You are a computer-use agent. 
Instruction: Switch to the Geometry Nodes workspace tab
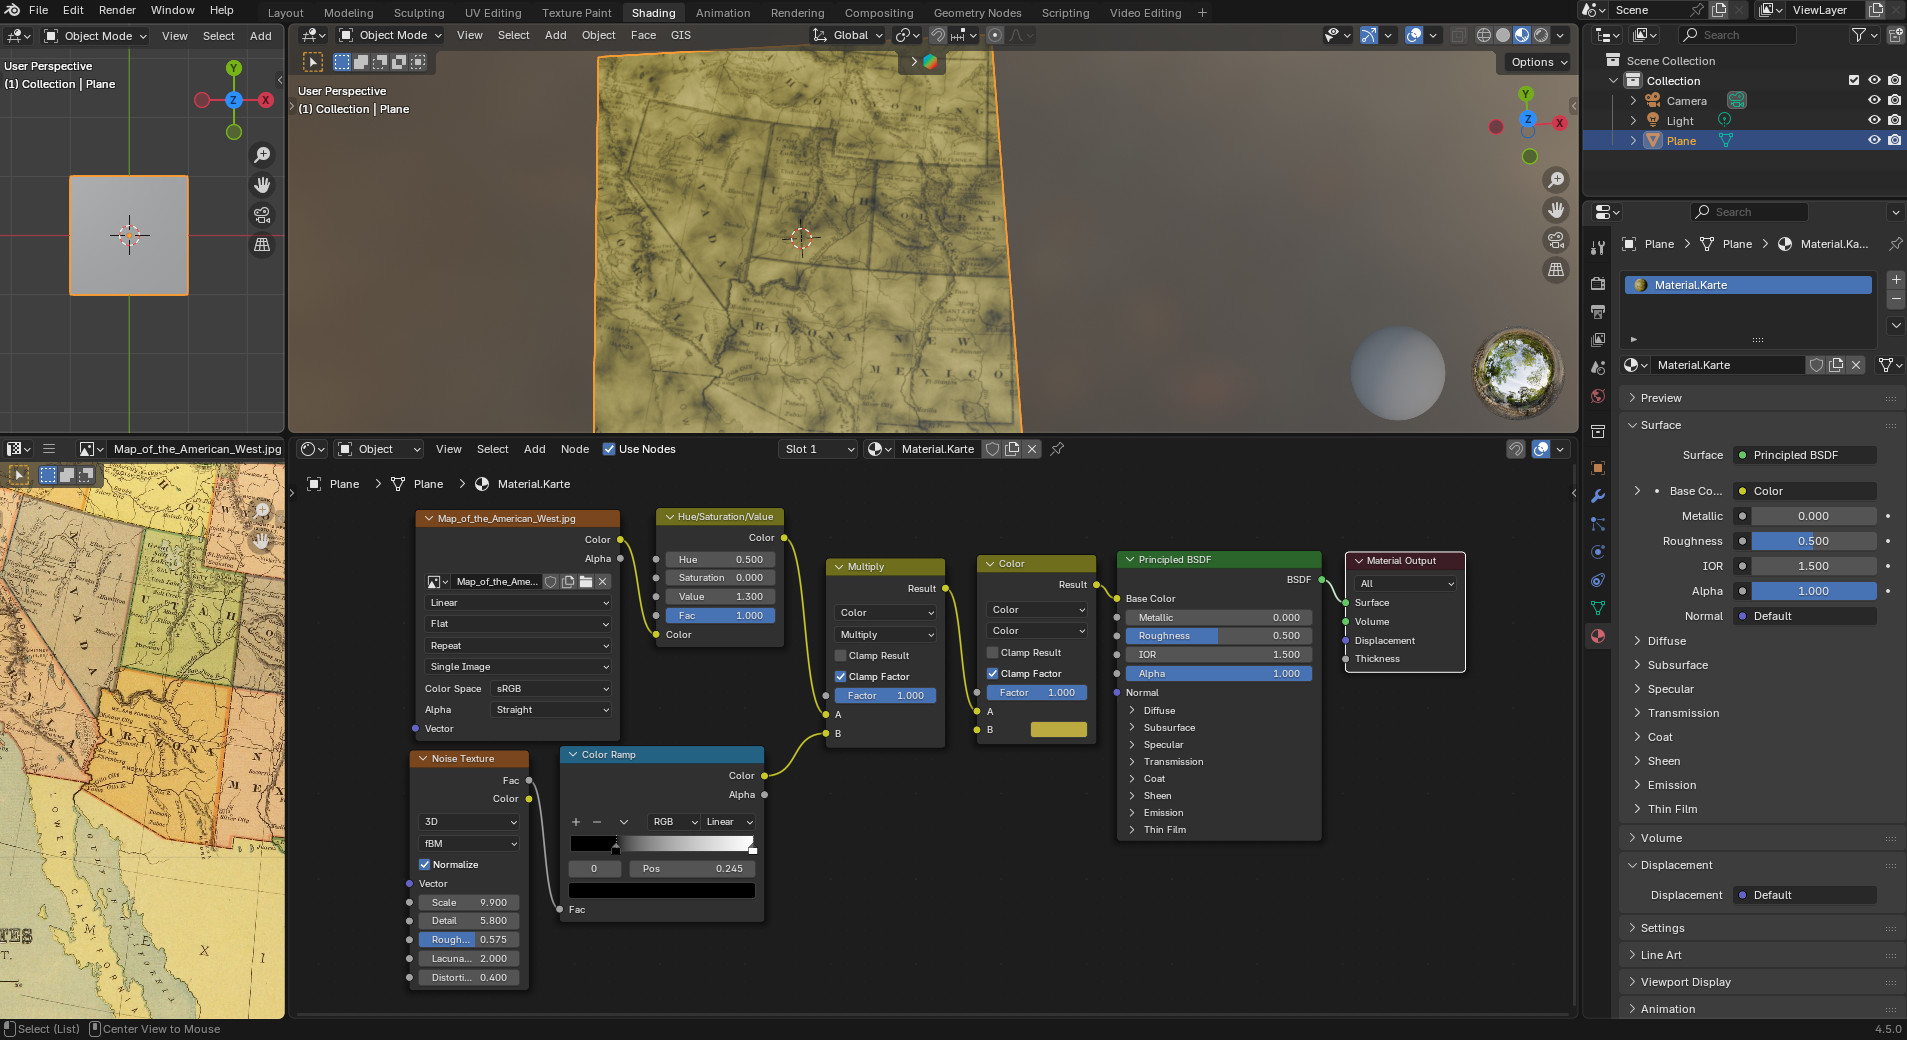pyautogui.click(x=977, y=13)
